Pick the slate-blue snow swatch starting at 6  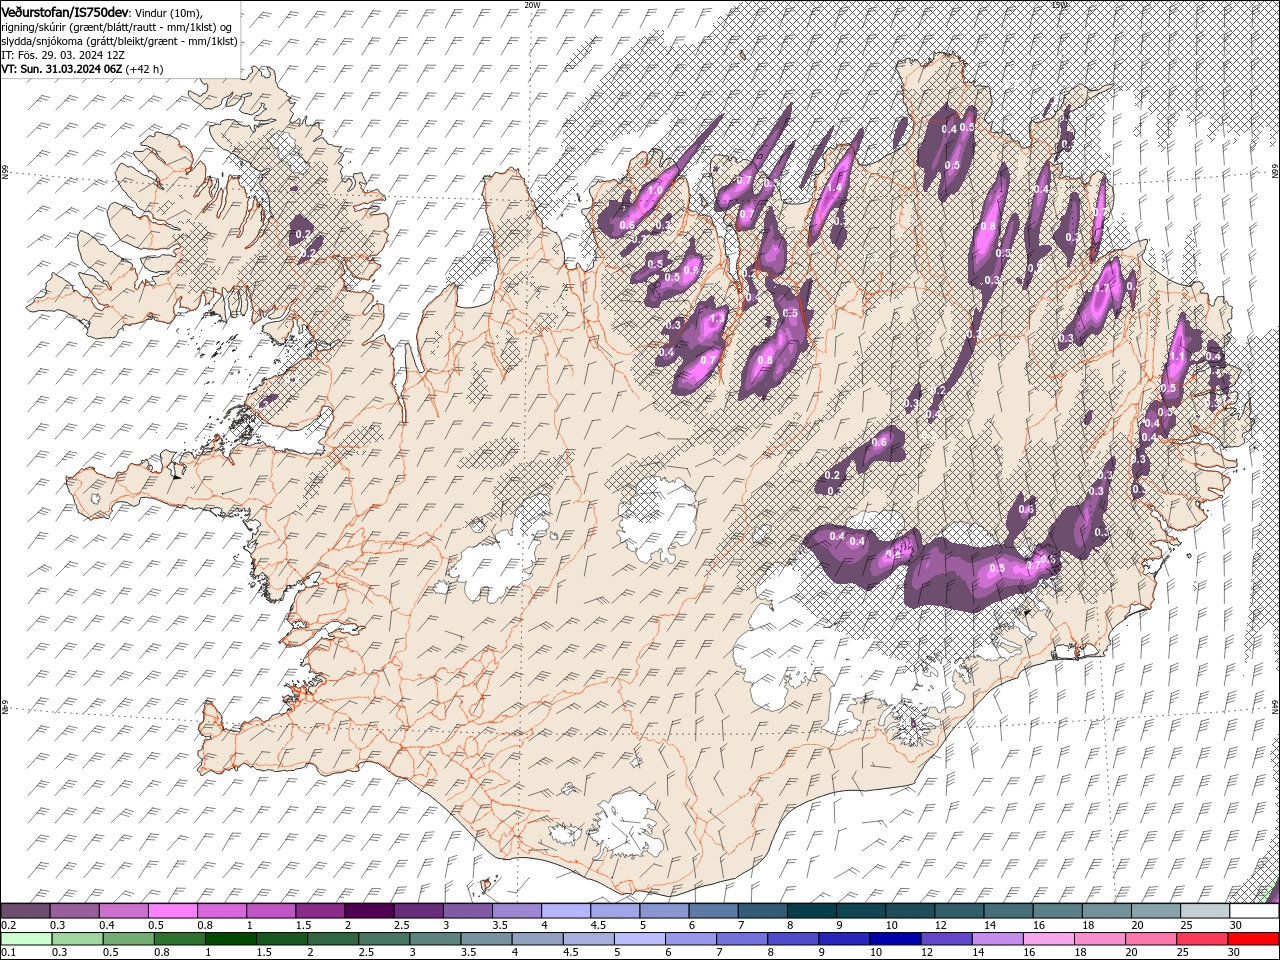click(713, 911)
